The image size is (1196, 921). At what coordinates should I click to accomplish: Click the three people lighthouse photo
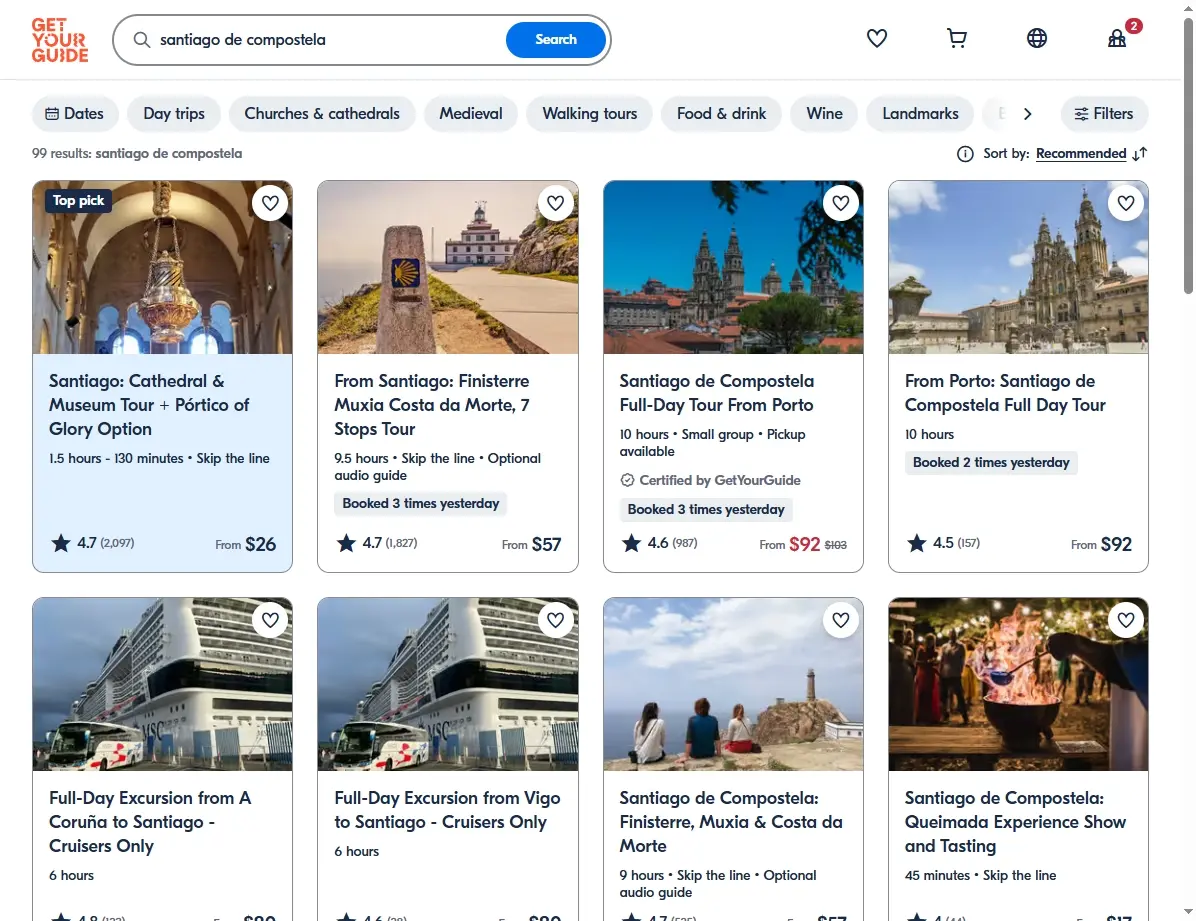(733, 684)
